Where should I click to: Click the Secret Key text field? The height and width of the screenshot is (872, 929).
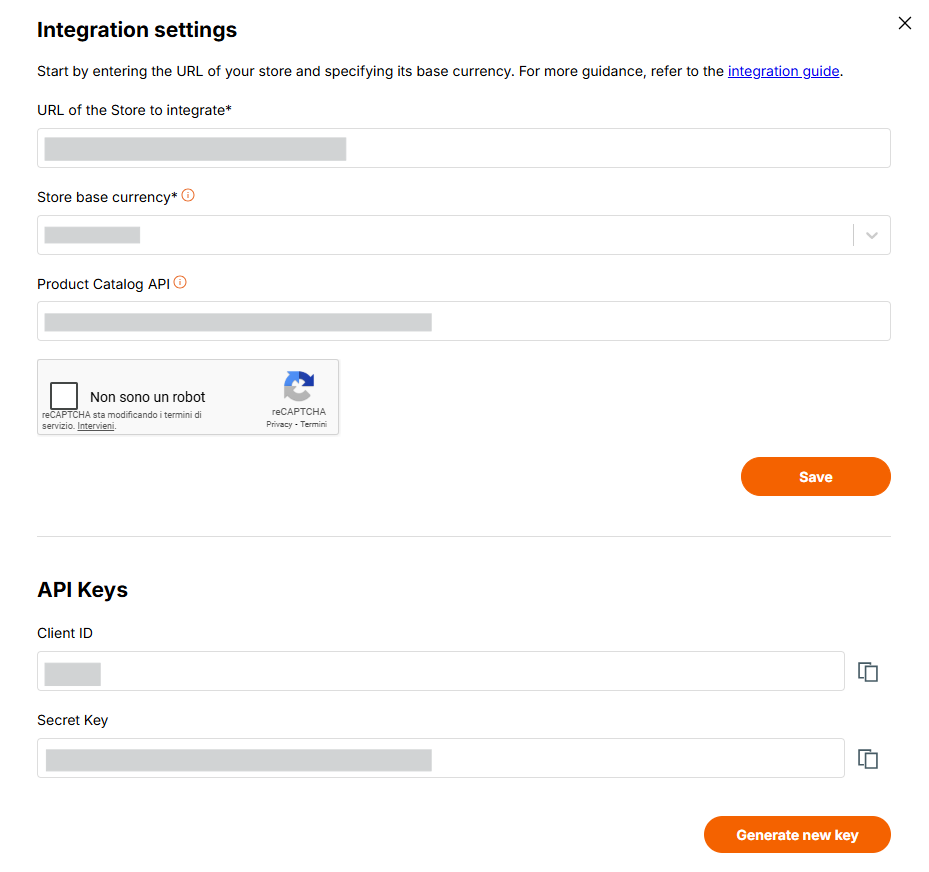coord(440,758)
